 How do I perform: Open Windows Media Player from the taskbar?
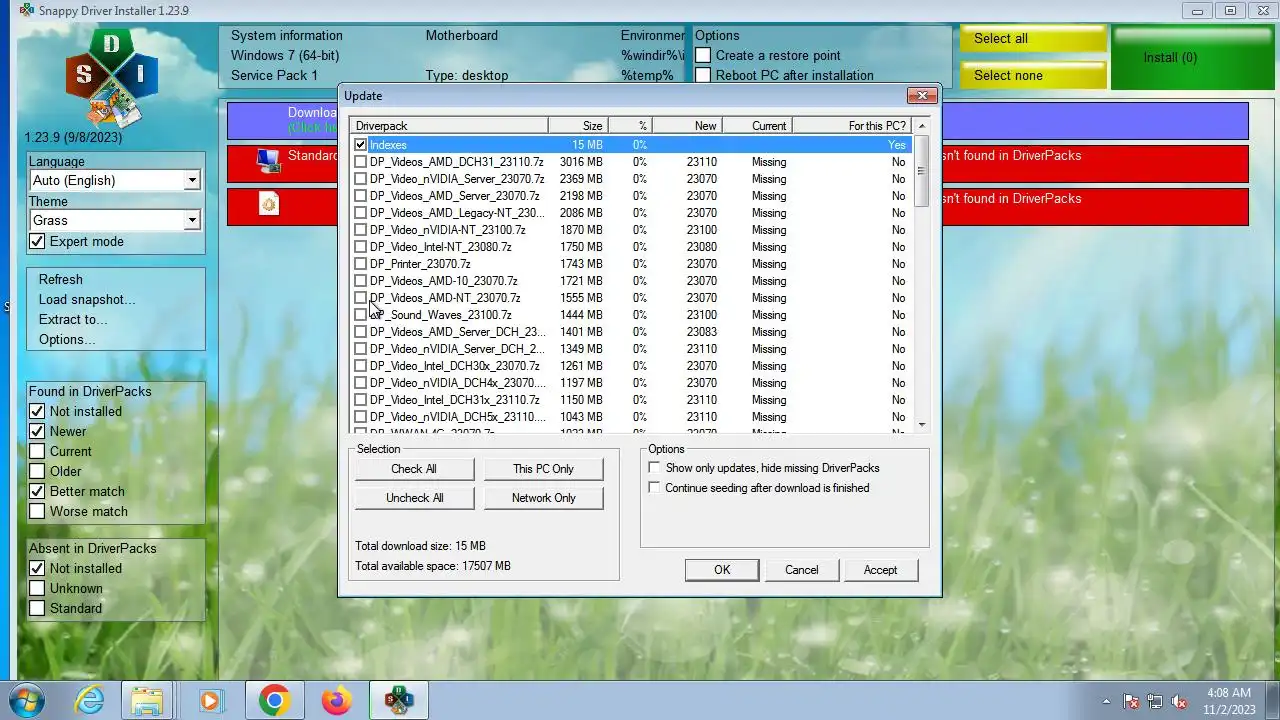210,700
